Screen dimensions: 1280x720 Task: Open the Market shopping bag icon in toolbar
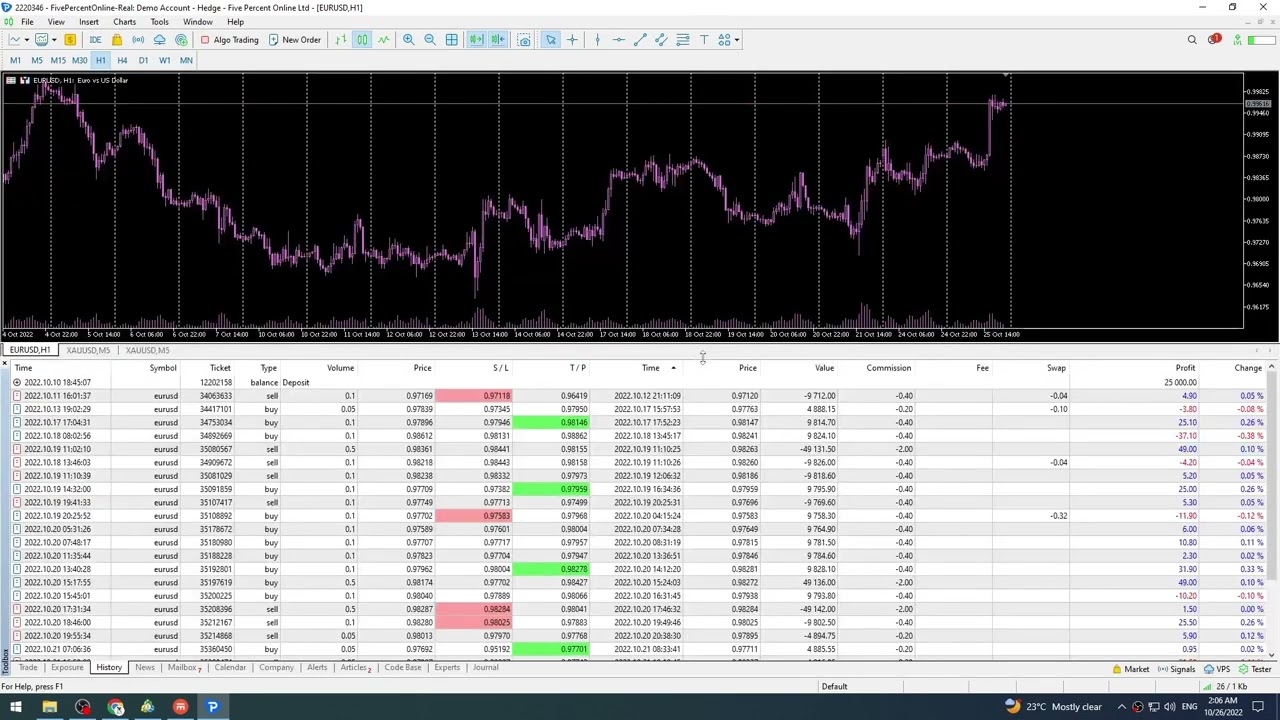click(x=117, y=40)
